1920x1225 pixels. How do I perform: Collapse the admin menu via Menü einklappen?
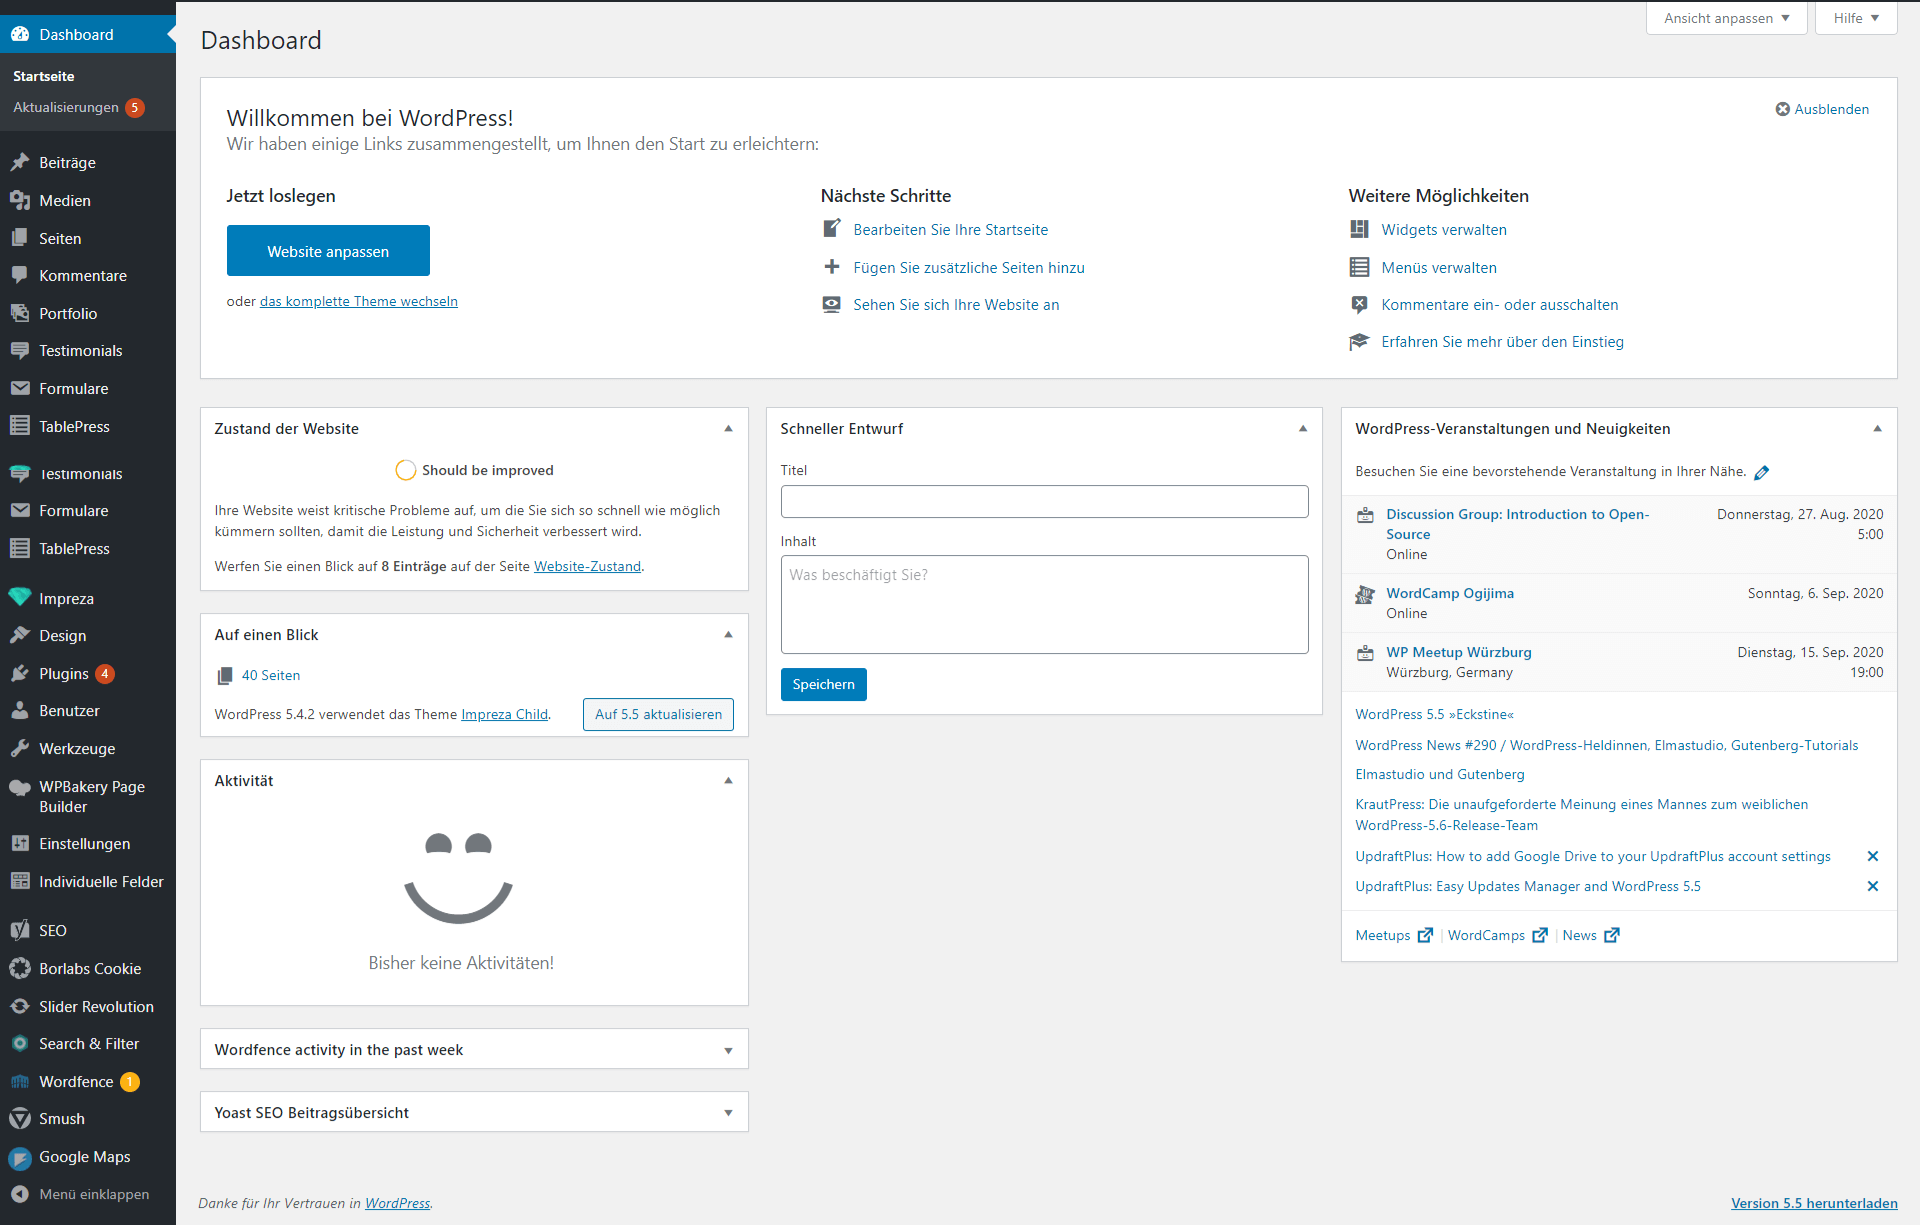click(x=80, y=1194)
